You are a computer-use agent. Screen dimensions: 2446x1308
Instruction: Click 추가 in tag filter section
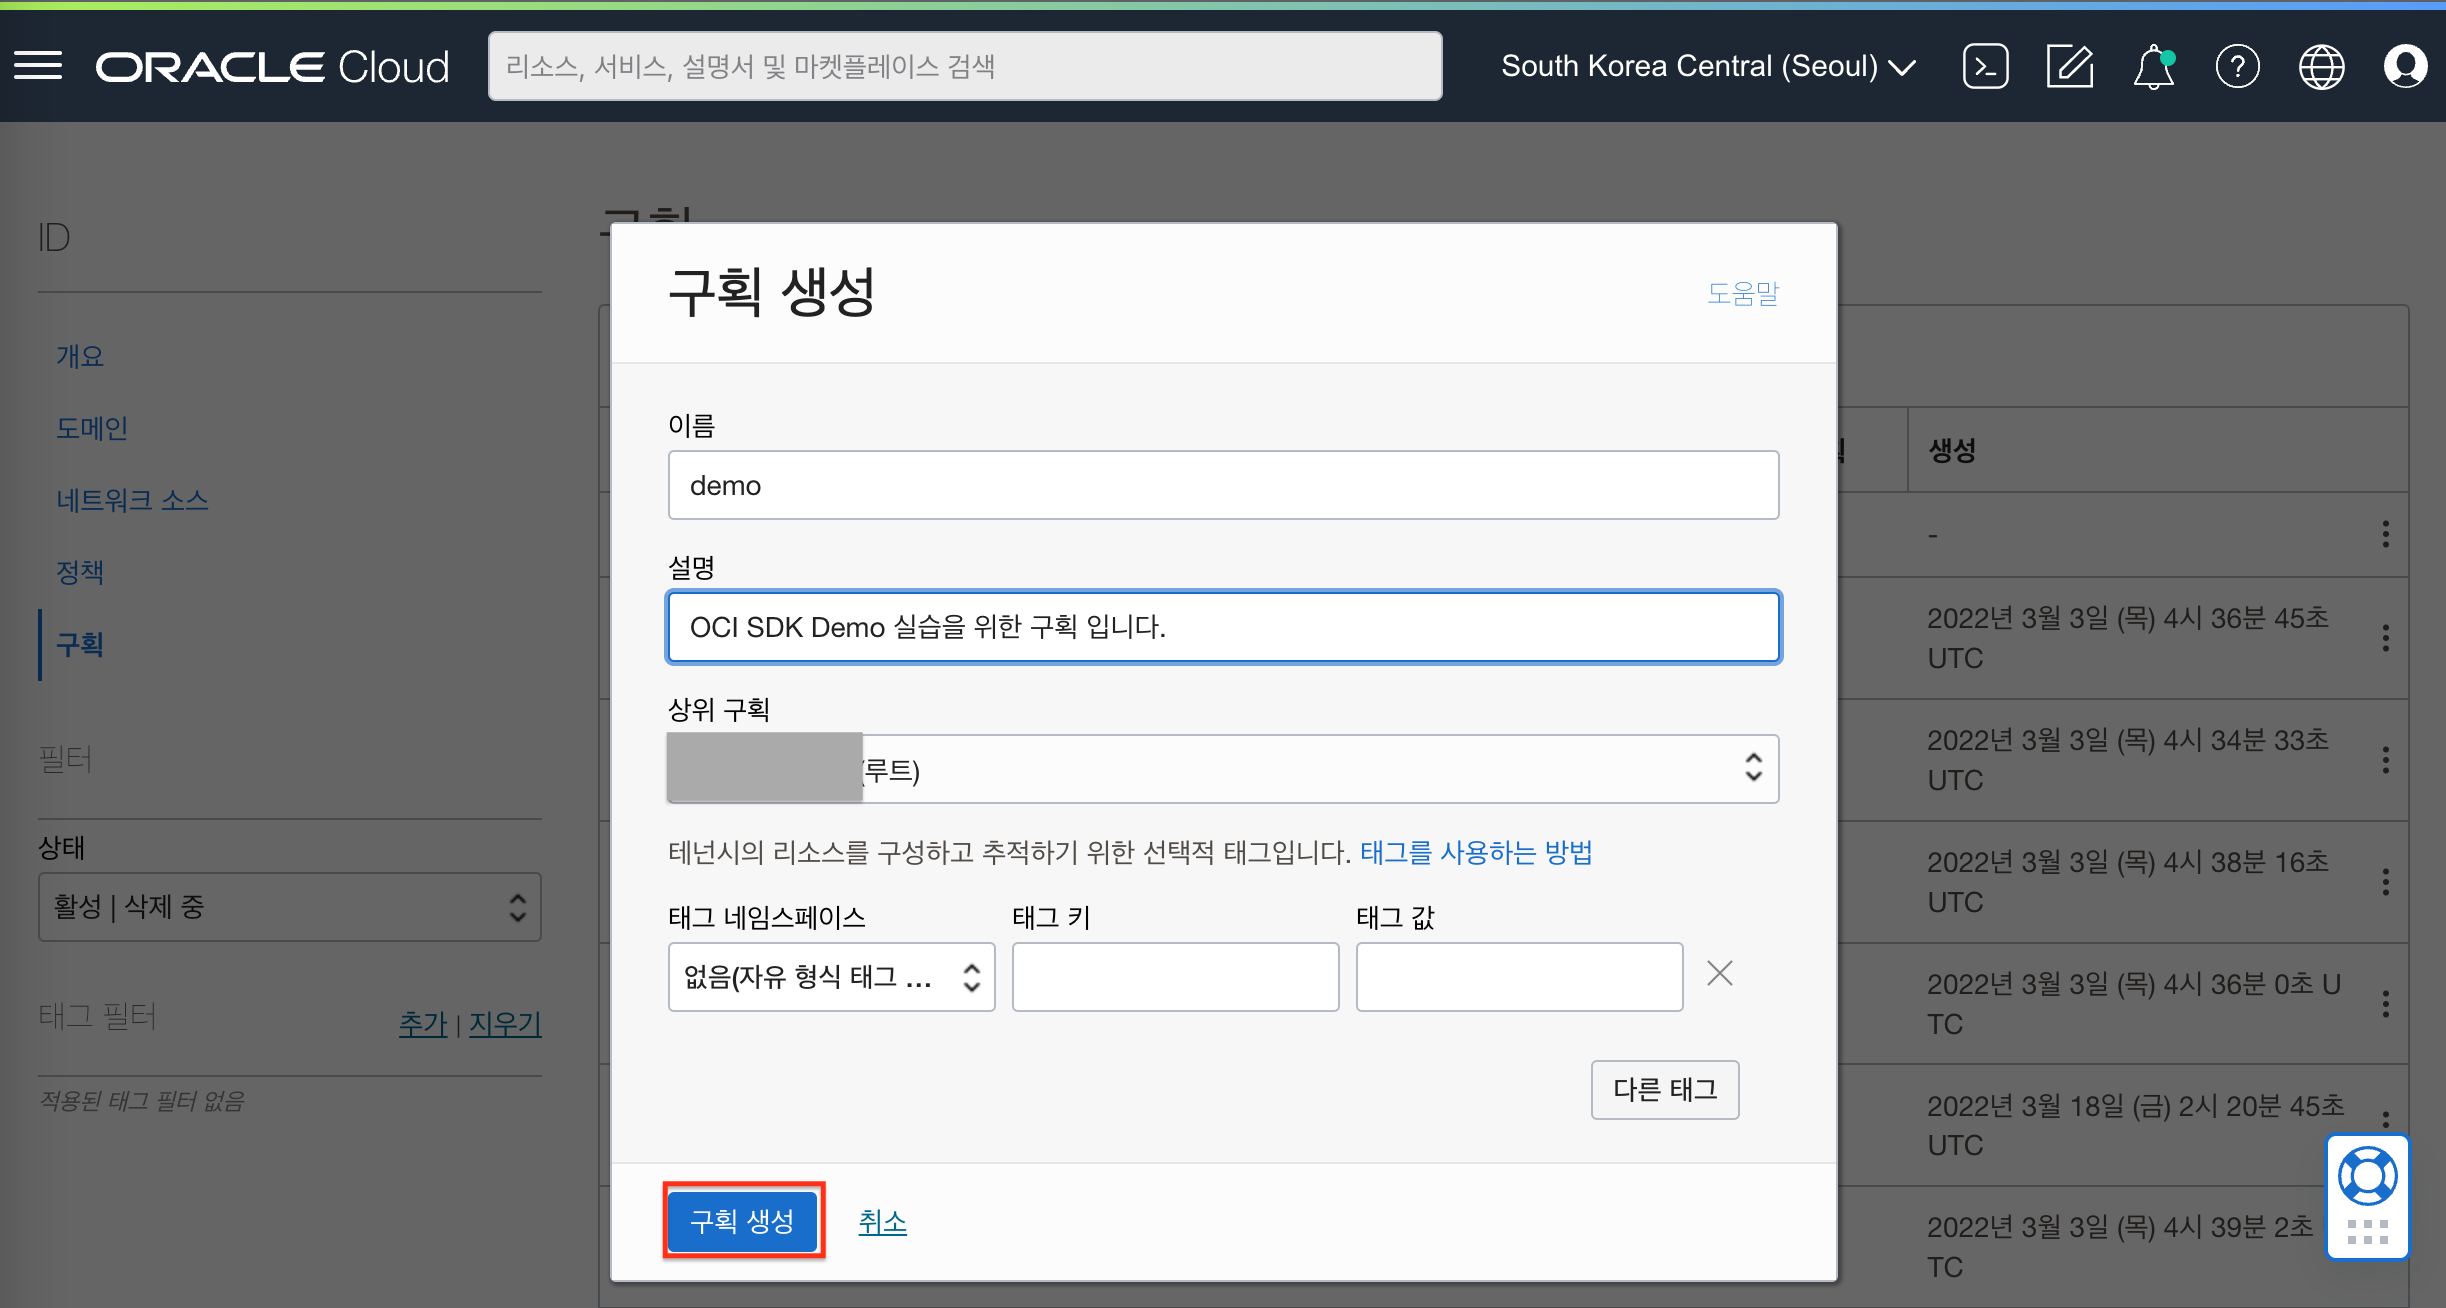pos(423,1023)
